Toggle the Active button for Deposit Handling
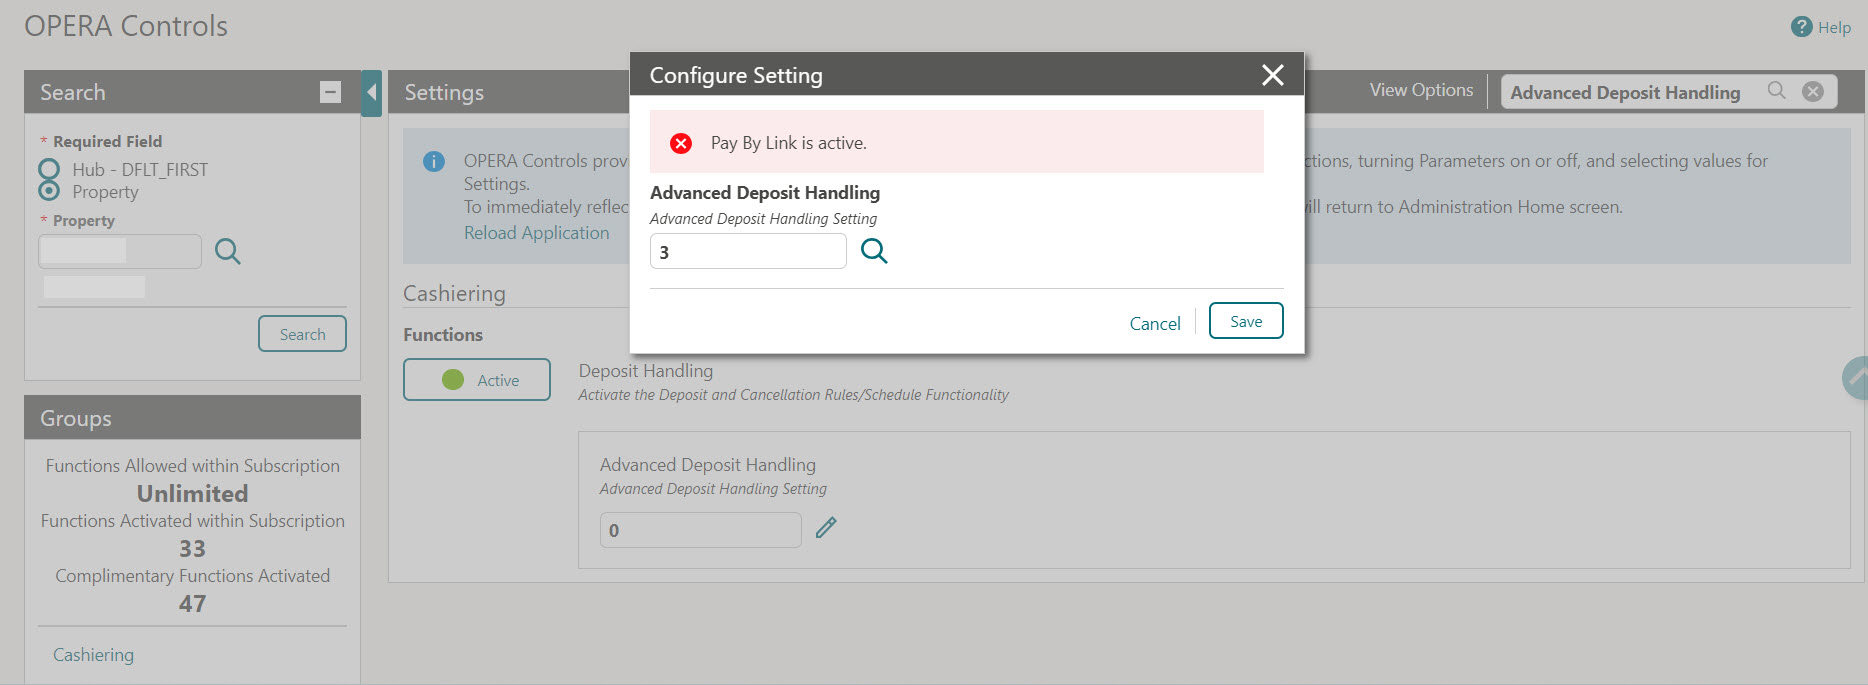Screen dimensions: 1868x685 pos(477,380)
